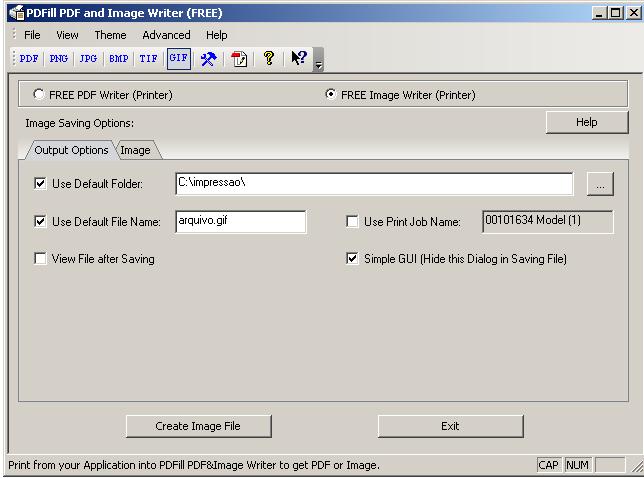Click the red PDF document toolbar icon
Viewport: 644px width, 478px height.
pyautogui.click(x=239, y=59)
